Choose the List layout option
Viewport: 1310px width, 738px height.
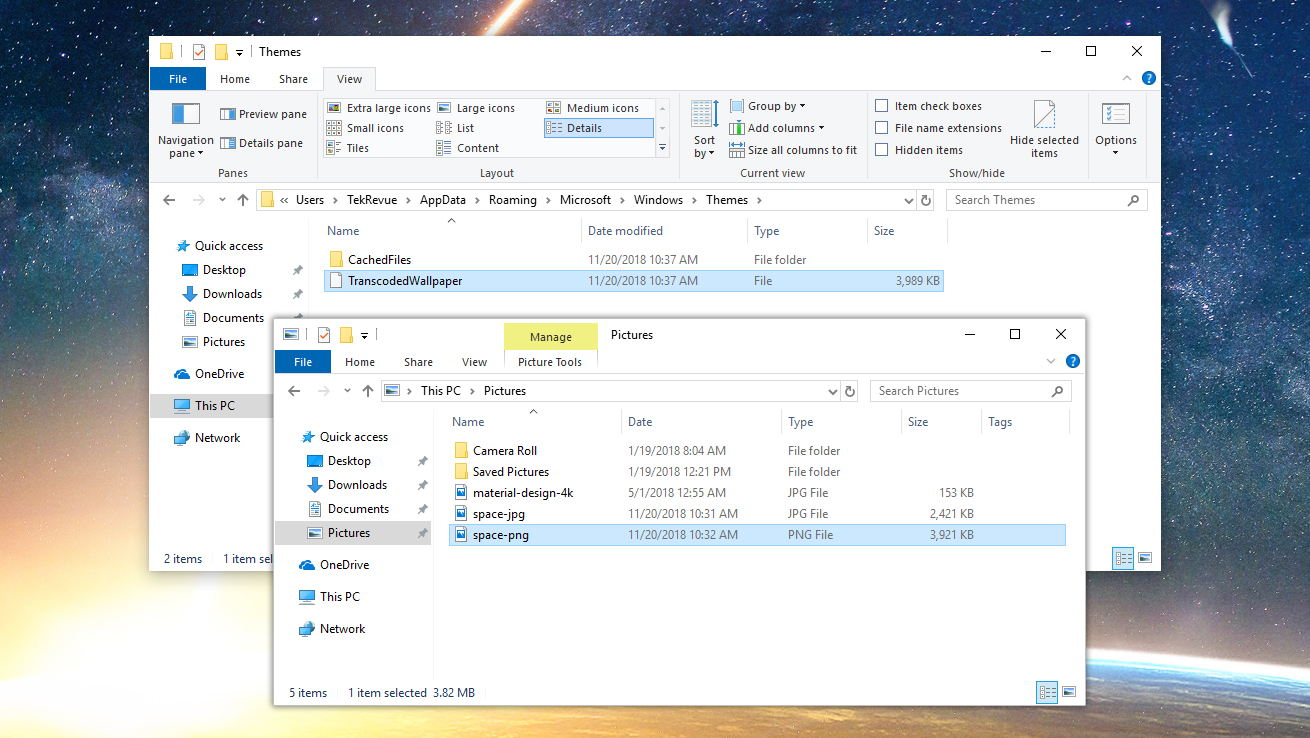456,128
